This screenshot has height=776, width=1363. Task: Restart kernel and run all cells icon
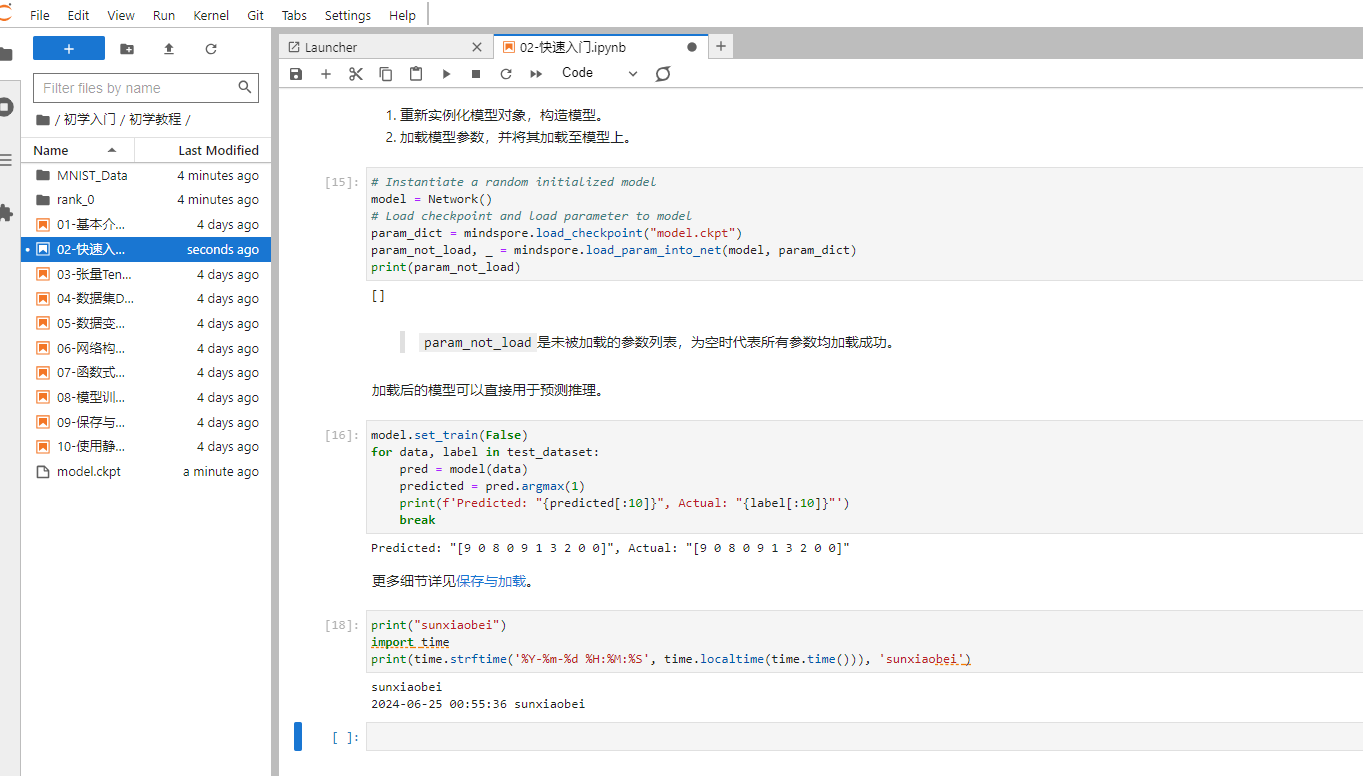click(536, 73)
